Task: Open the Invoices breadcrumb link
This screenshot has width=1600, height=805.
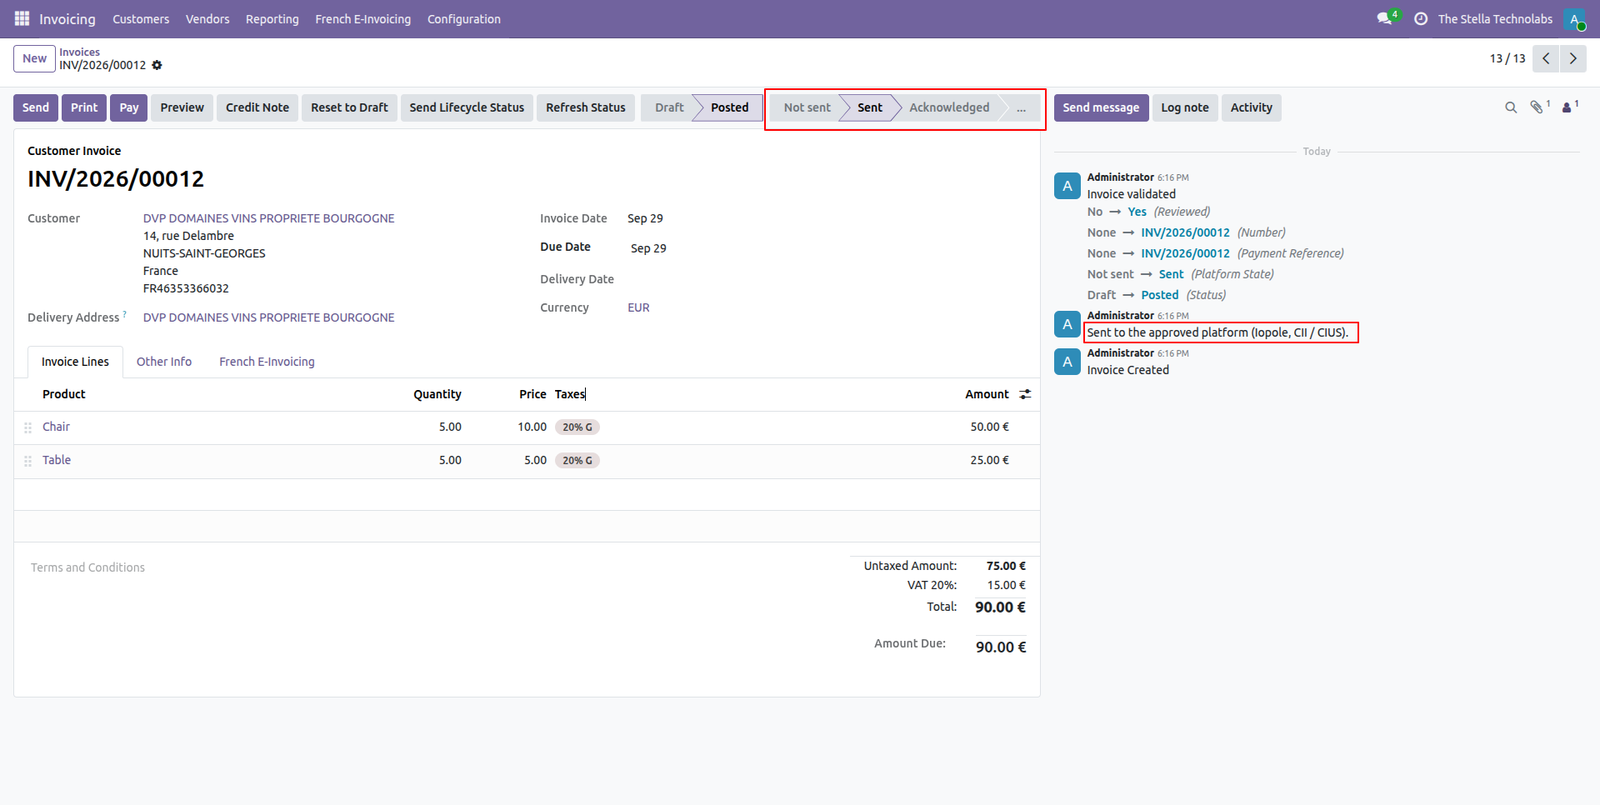Action: [79, 52]
